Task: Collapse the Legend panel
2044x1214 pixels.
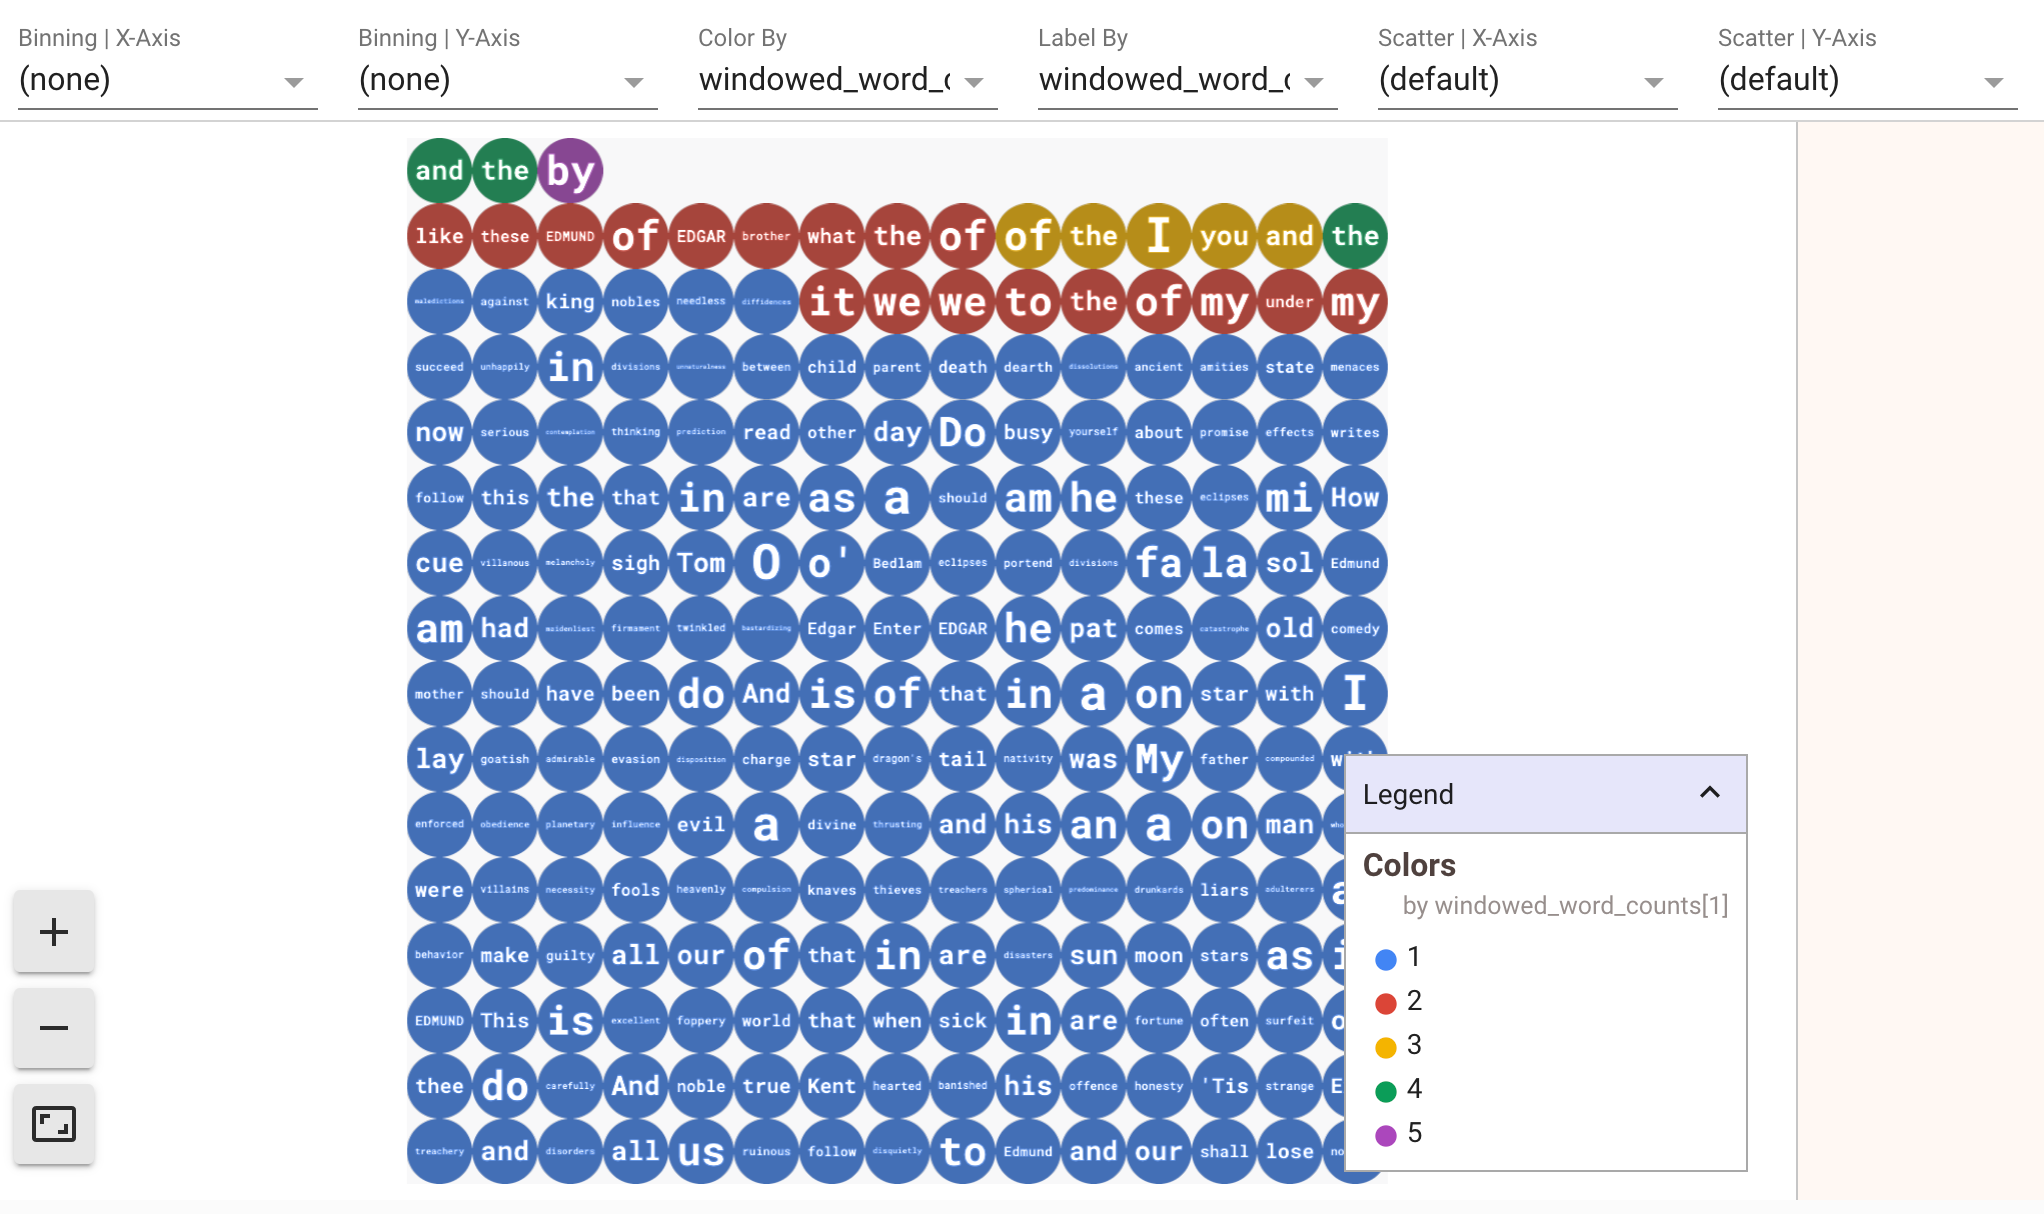Action: pos(1709,793)
